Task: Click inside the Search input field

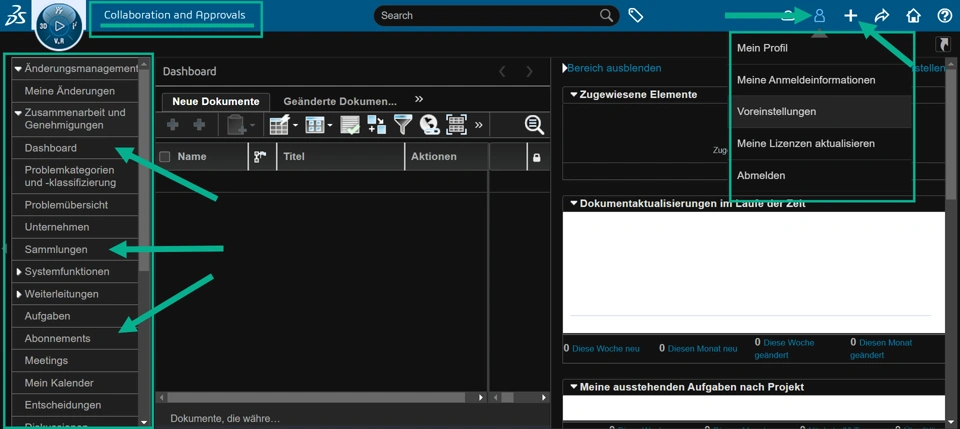Action: pyautogui.click(x=487, y=15)
